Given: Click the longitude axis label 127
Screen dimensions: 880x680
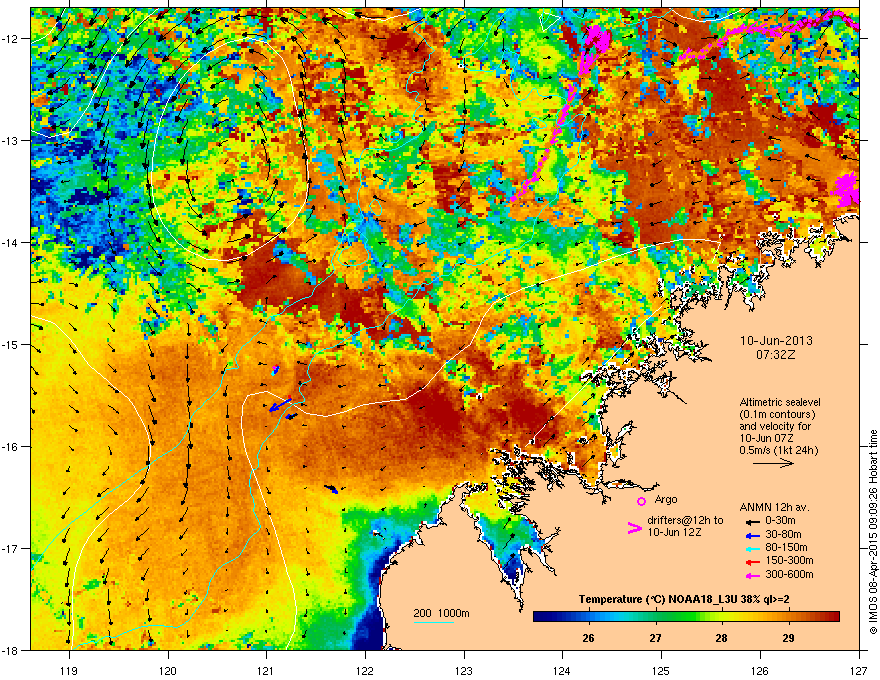Looking at the screenshot, I should (x=859, y=670).
